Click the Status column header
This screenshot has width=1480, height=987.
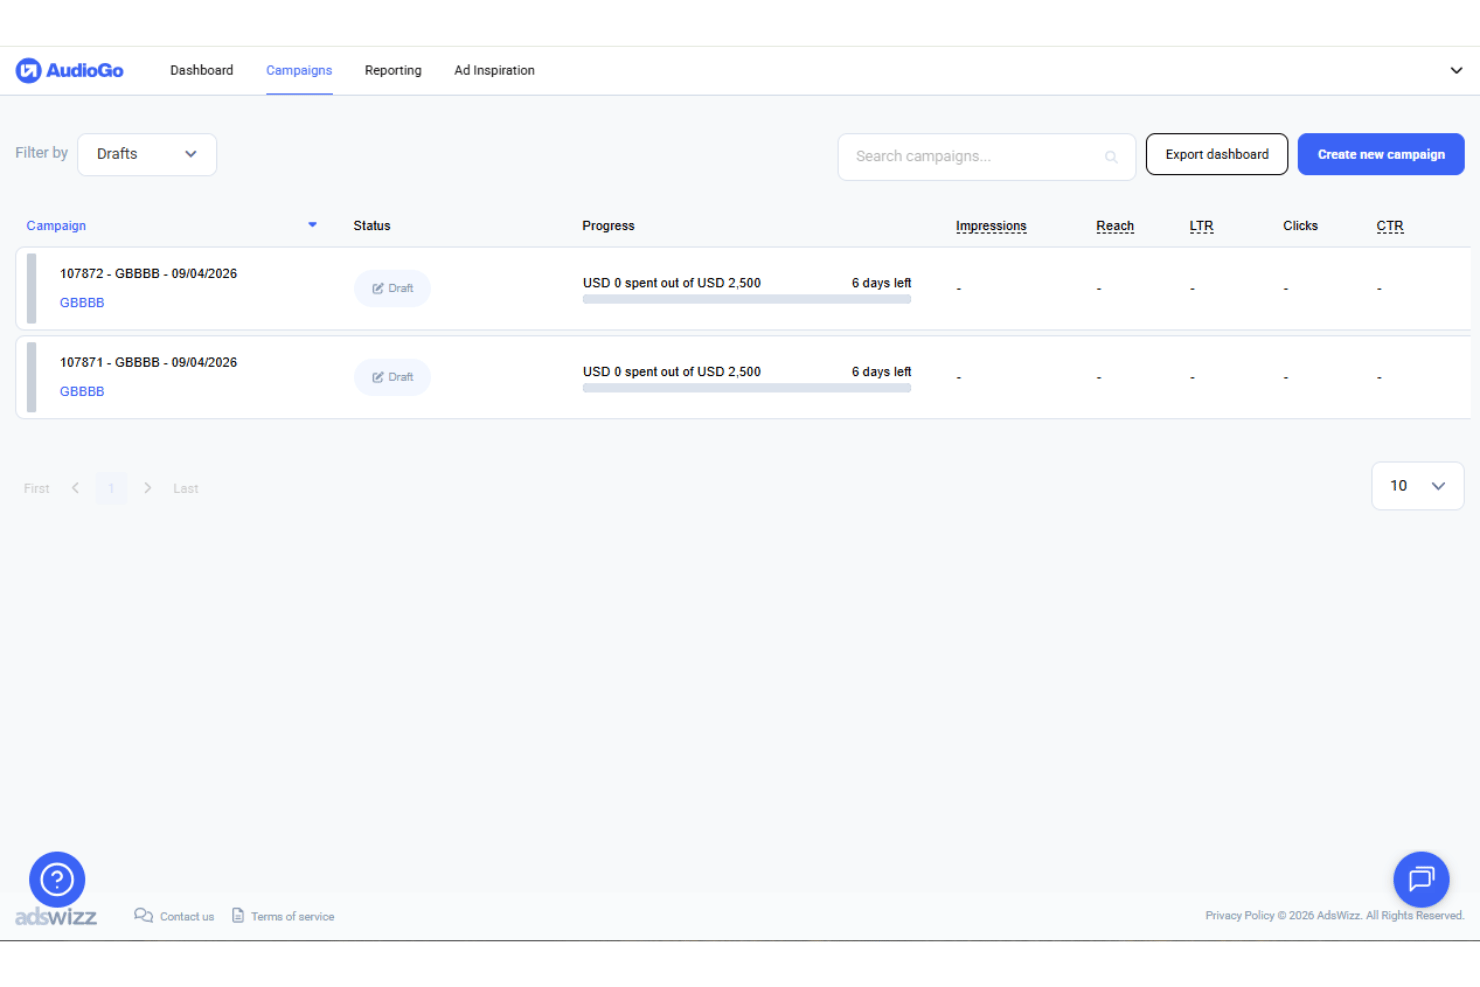[372, 226]
